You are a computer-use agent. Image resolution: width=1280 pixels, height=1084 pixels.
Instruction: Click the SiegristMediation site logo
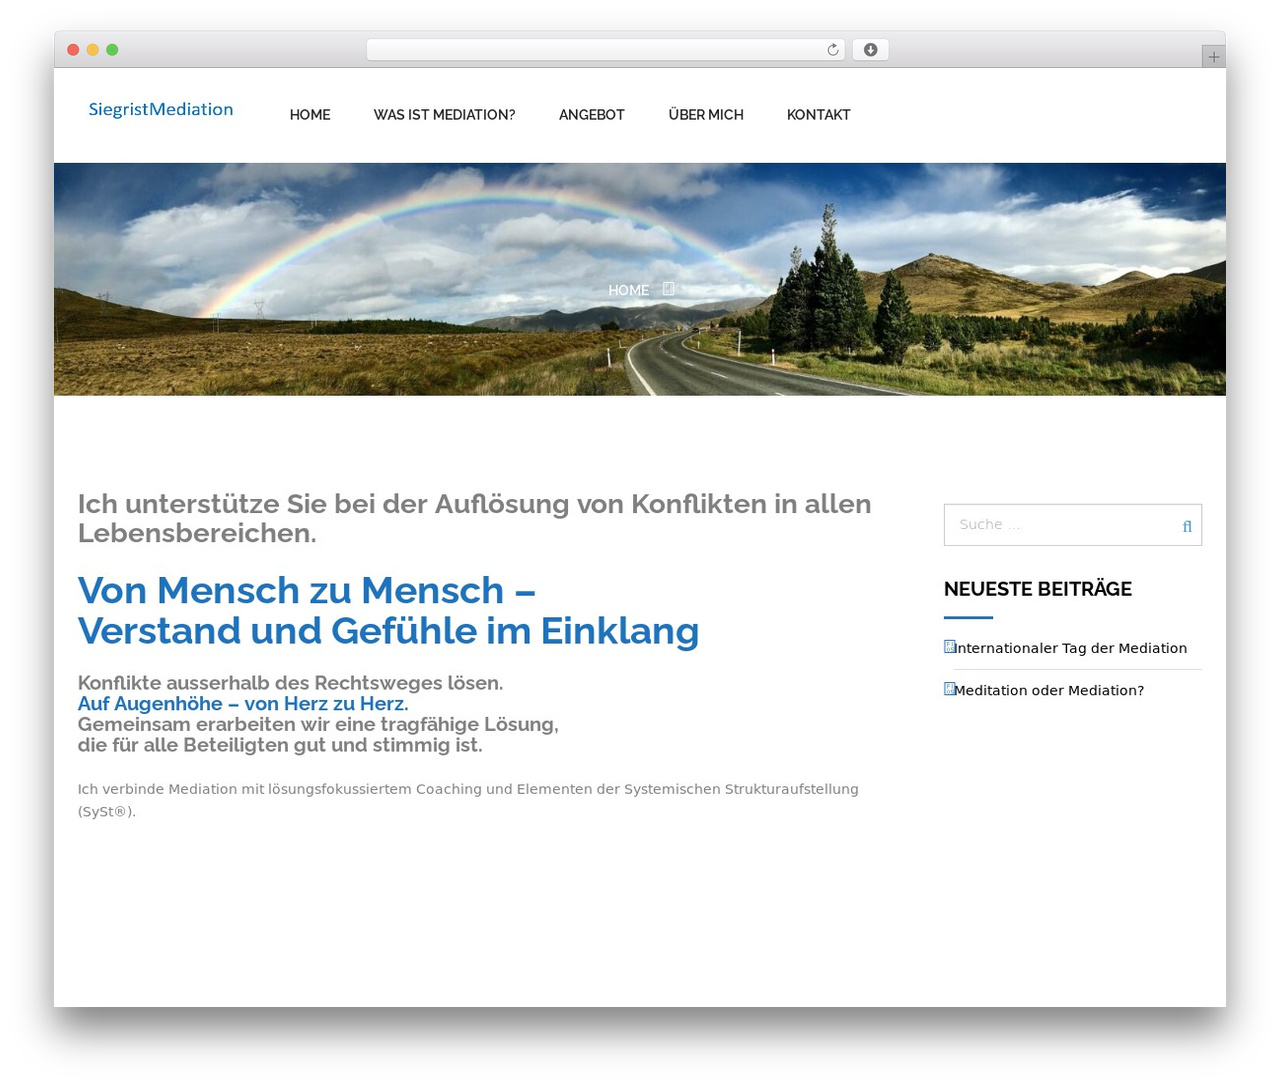[x=161, y=110]
